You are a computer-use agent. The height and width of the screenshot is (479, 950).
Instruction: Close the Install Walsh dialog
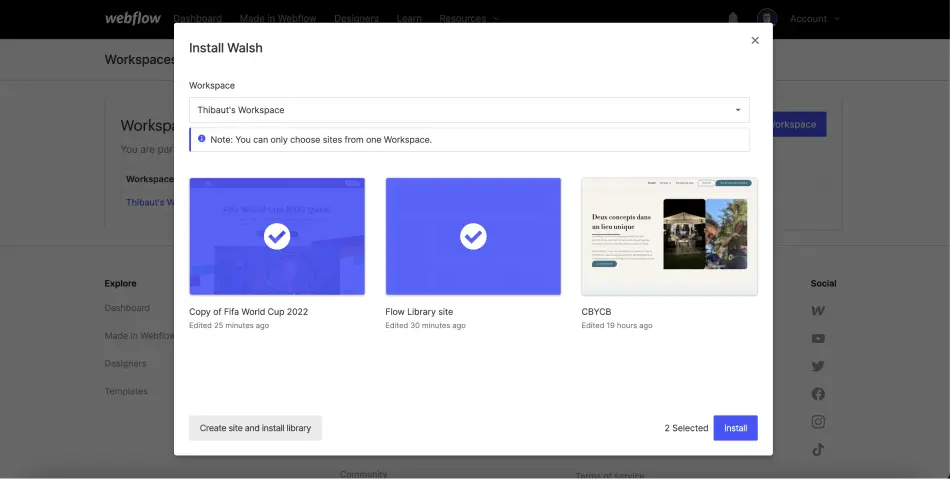(x=755, y=41)
